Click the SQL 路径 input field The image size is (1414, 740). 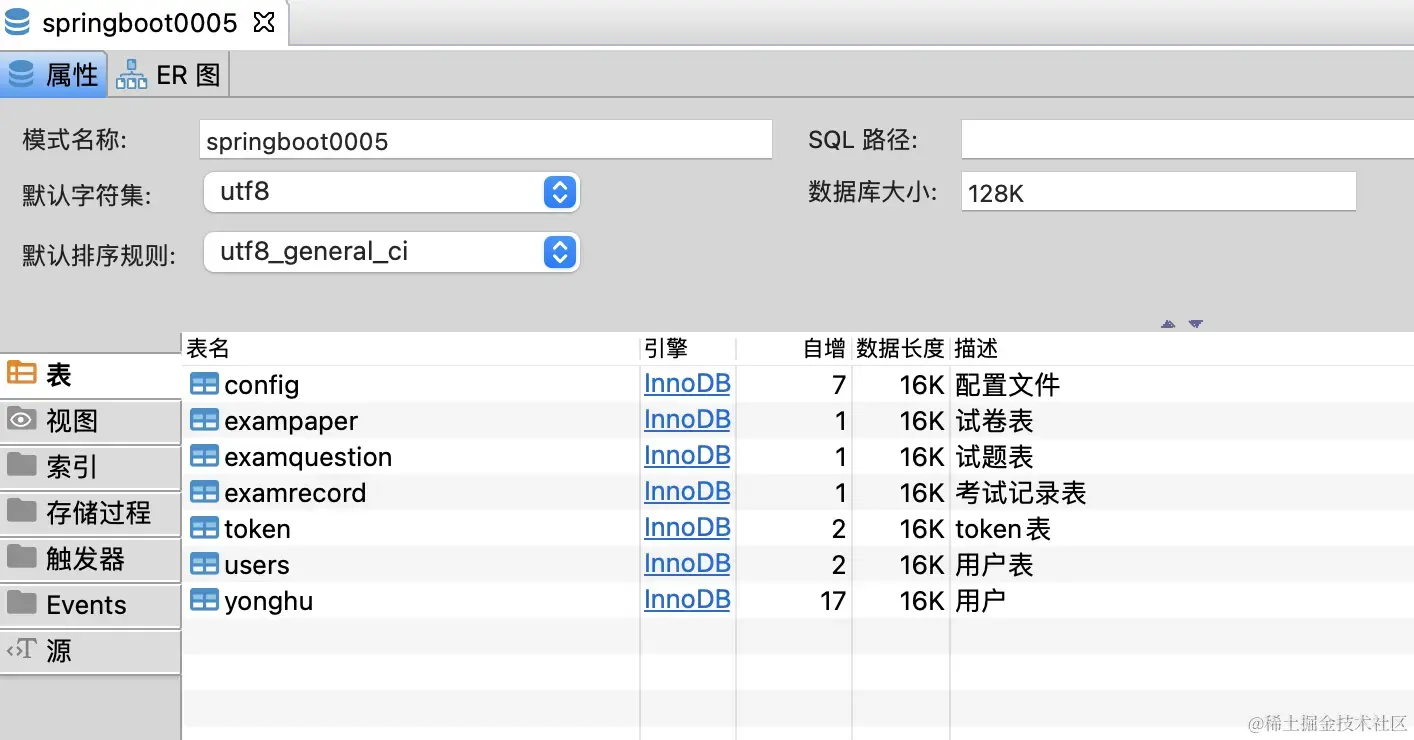(x=1180, y=139)
